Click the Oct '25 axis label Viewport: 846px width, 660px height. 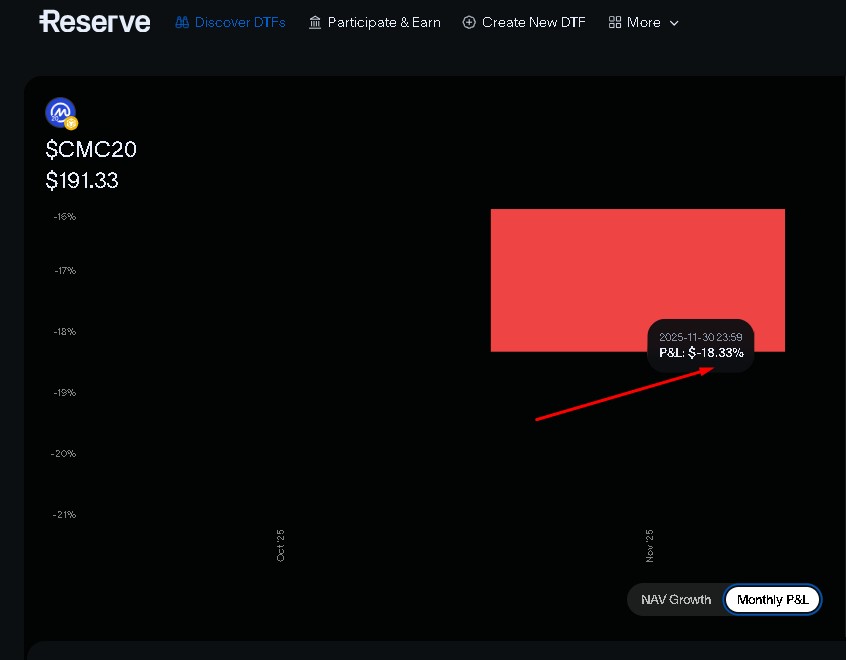281,545
